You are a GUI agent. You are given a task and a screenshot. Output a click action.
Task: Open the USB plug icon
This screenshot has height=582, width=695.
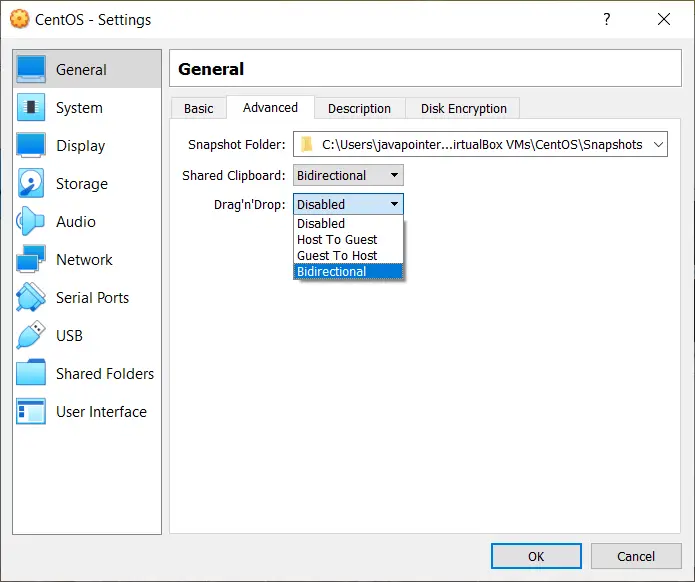[31, 335]
